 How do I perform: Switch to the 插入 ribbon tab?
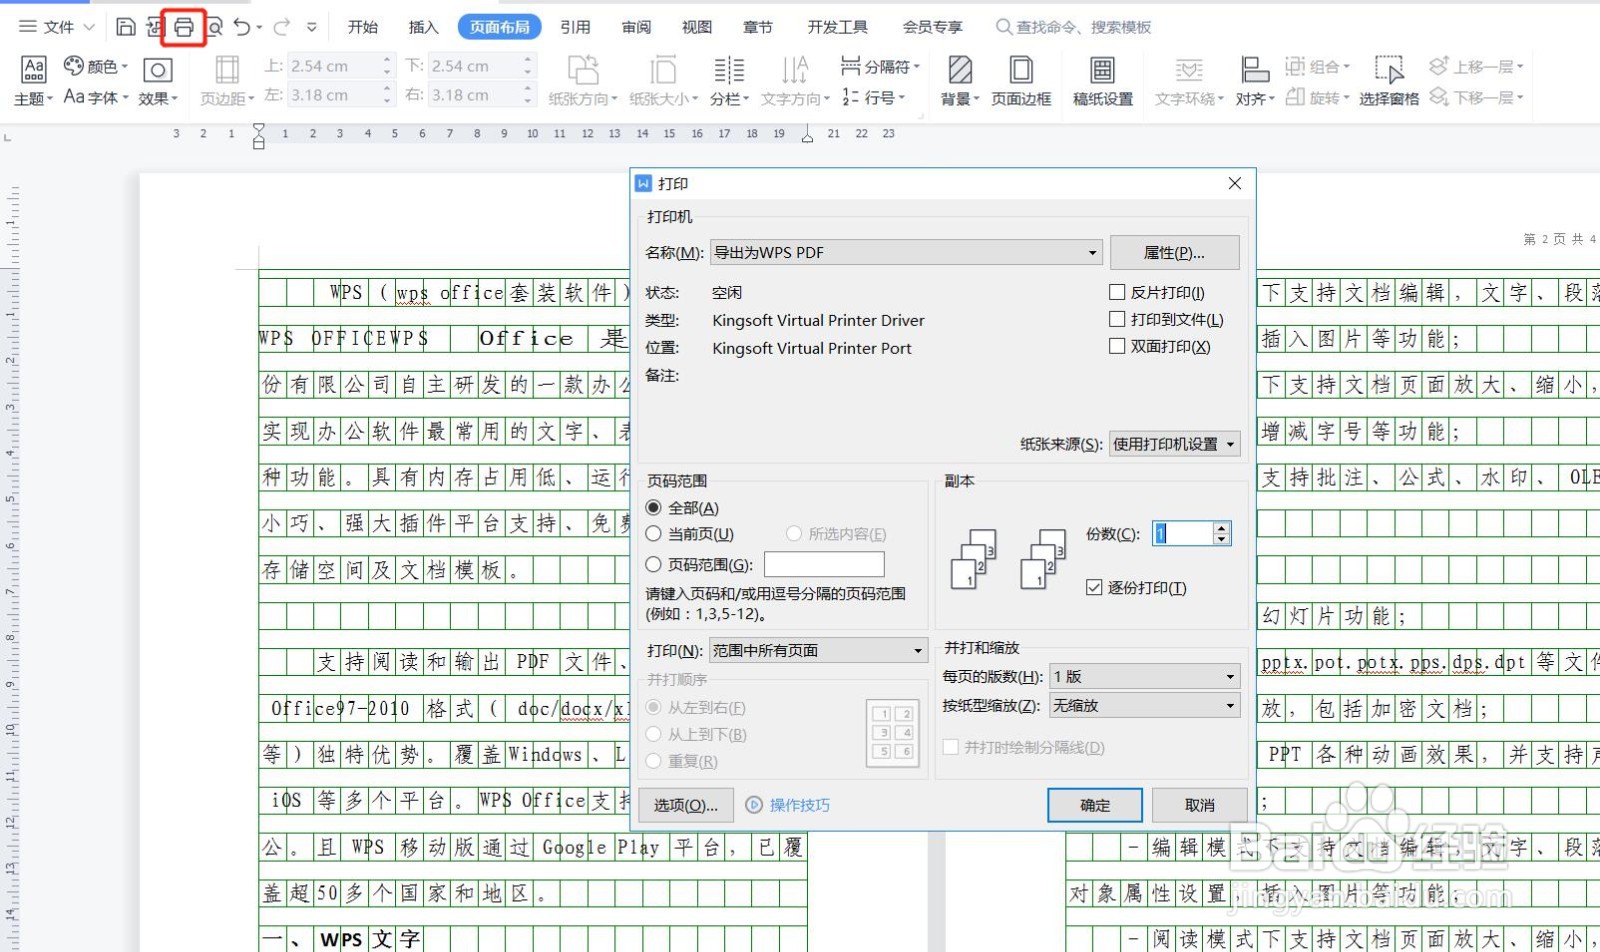[422, 27]
